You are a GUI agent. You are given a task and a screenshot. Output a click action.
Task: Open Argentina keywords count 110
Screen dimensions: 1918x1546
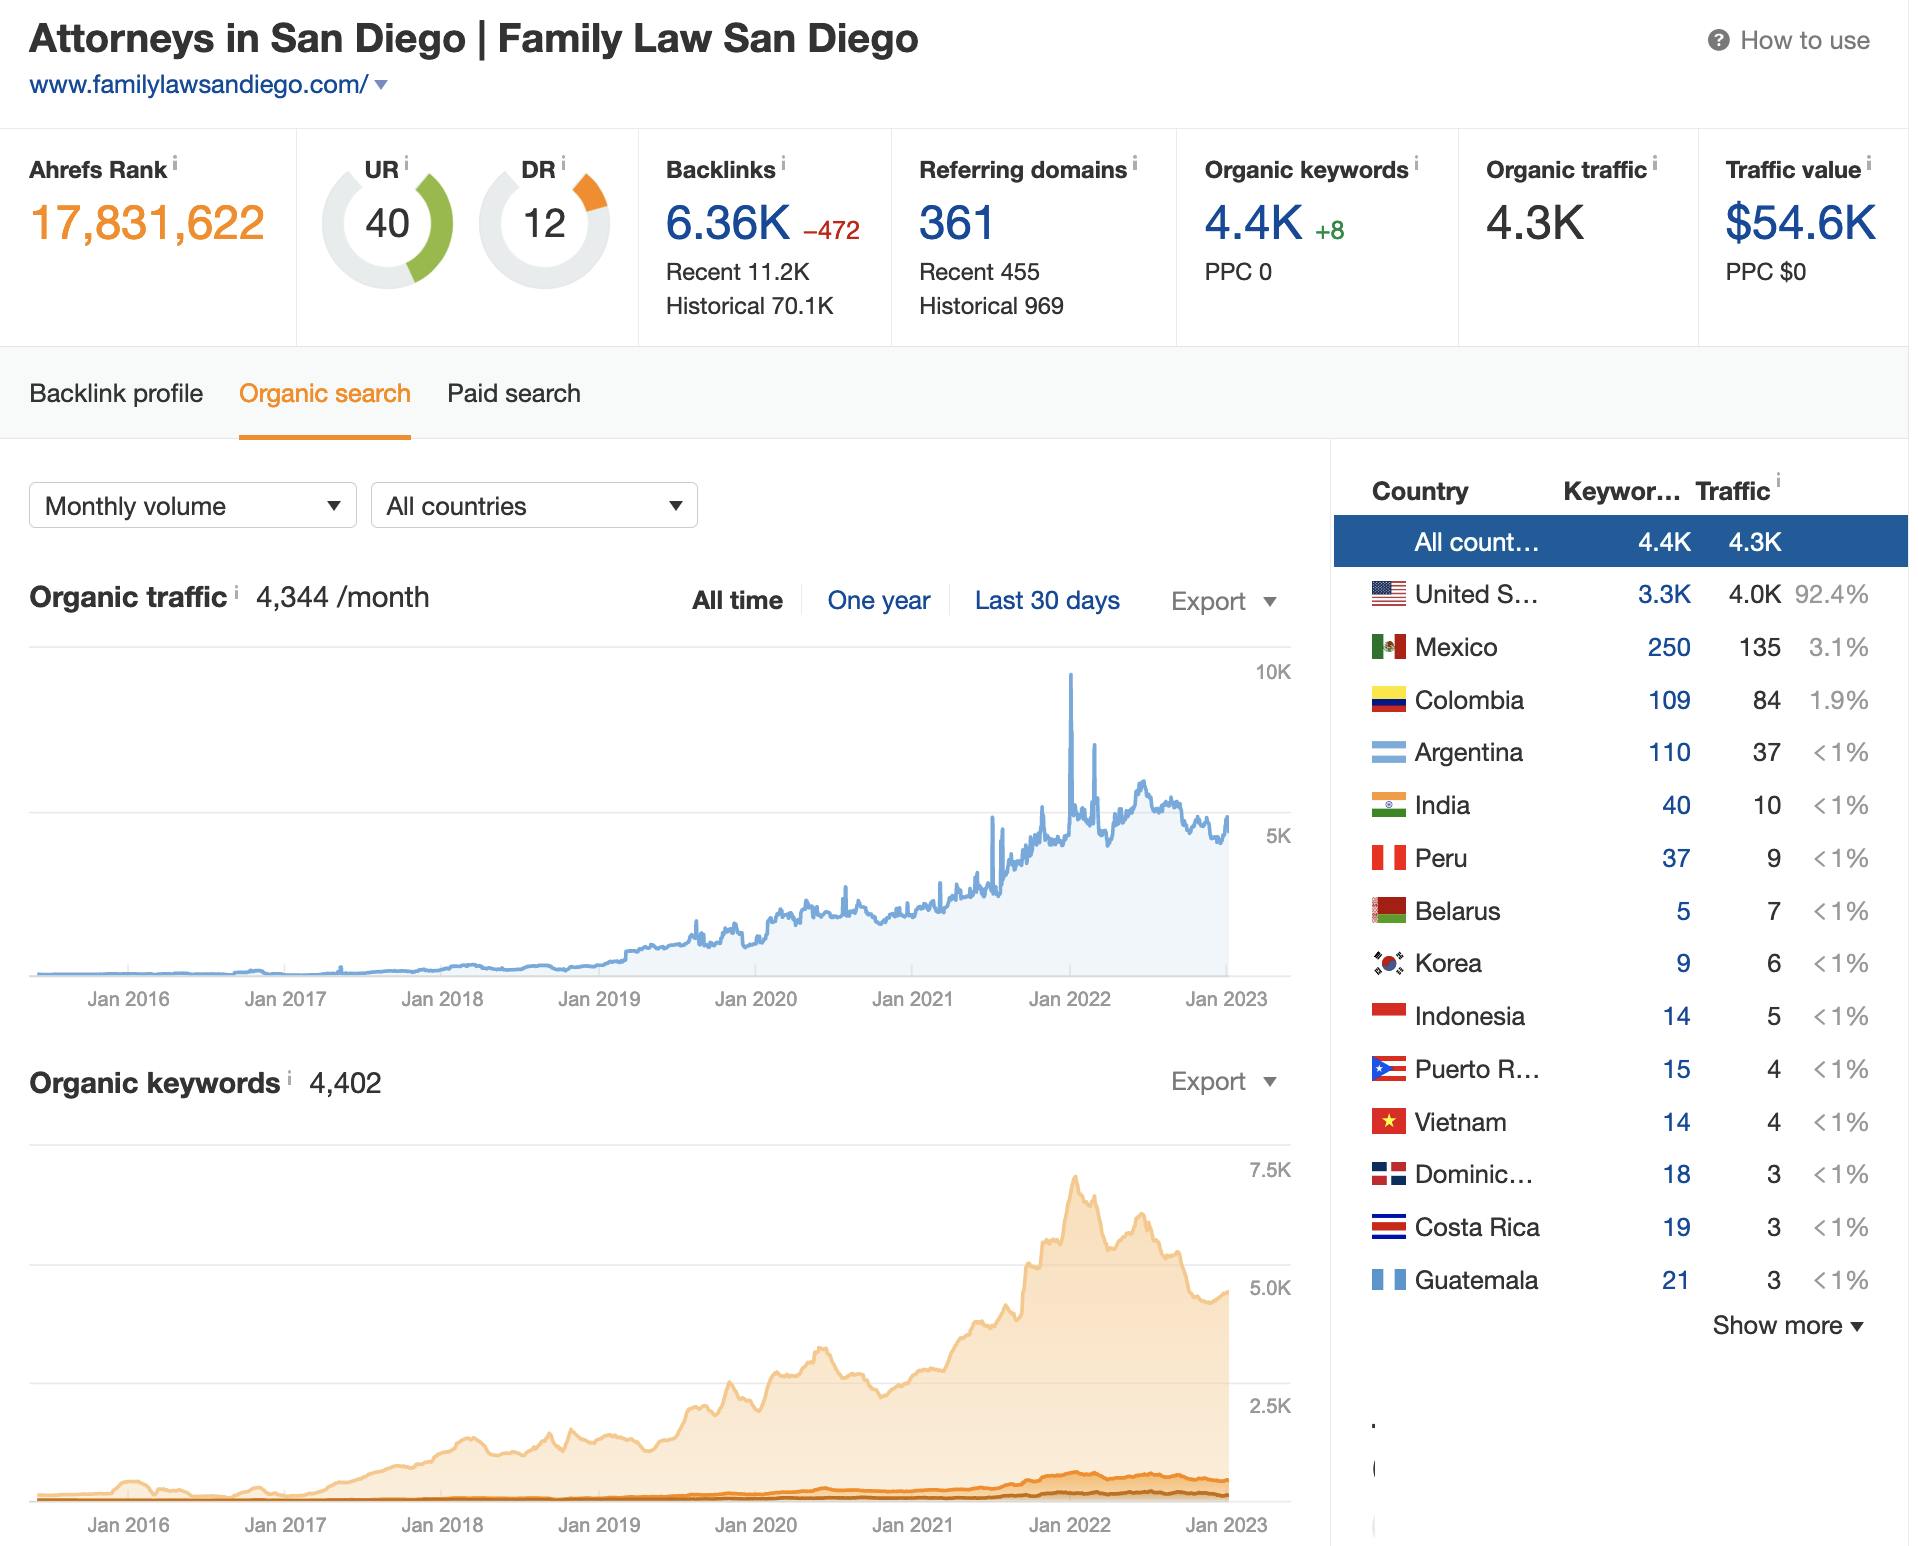coord(1669,752)
